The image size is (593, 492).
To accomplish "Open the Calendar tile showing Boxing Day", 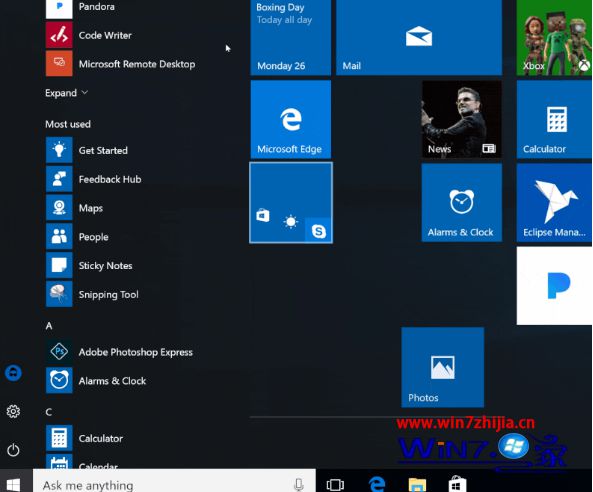I will coord(290,37).
